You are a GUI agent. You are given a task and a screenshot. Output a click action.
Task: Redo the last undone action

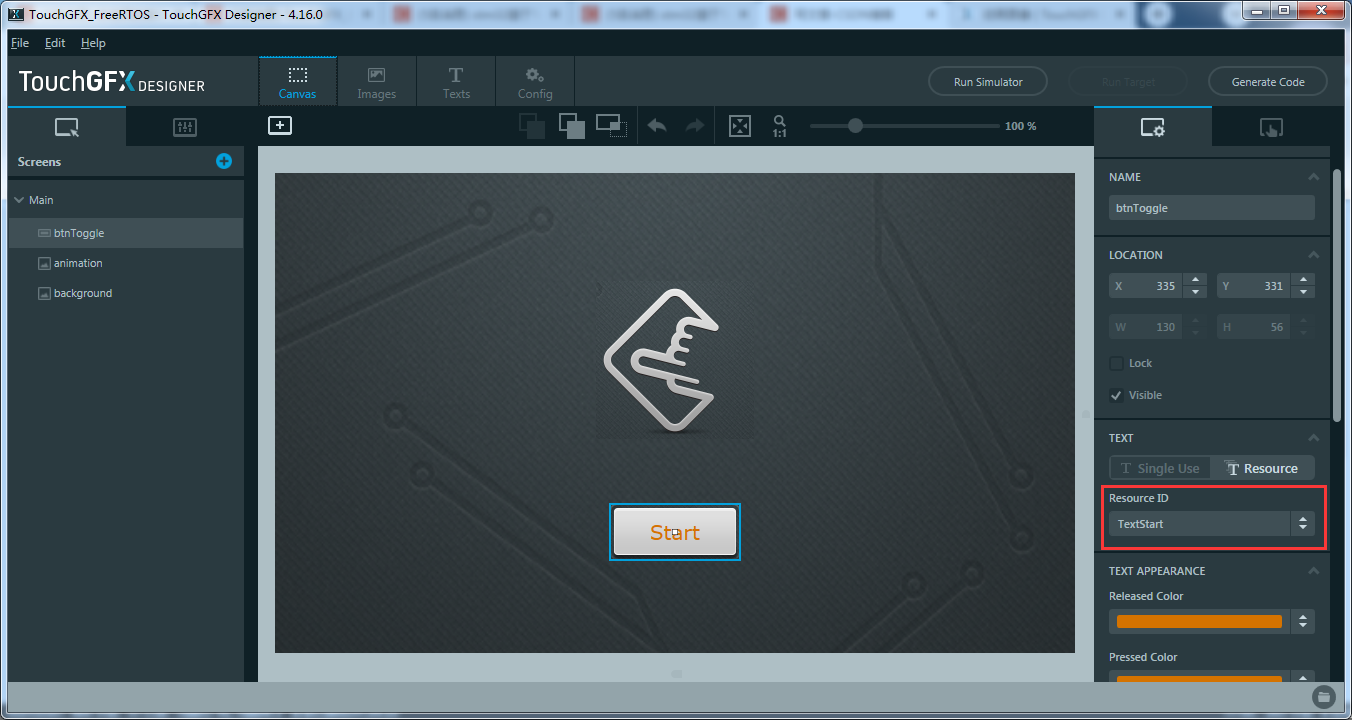[694, 126]
